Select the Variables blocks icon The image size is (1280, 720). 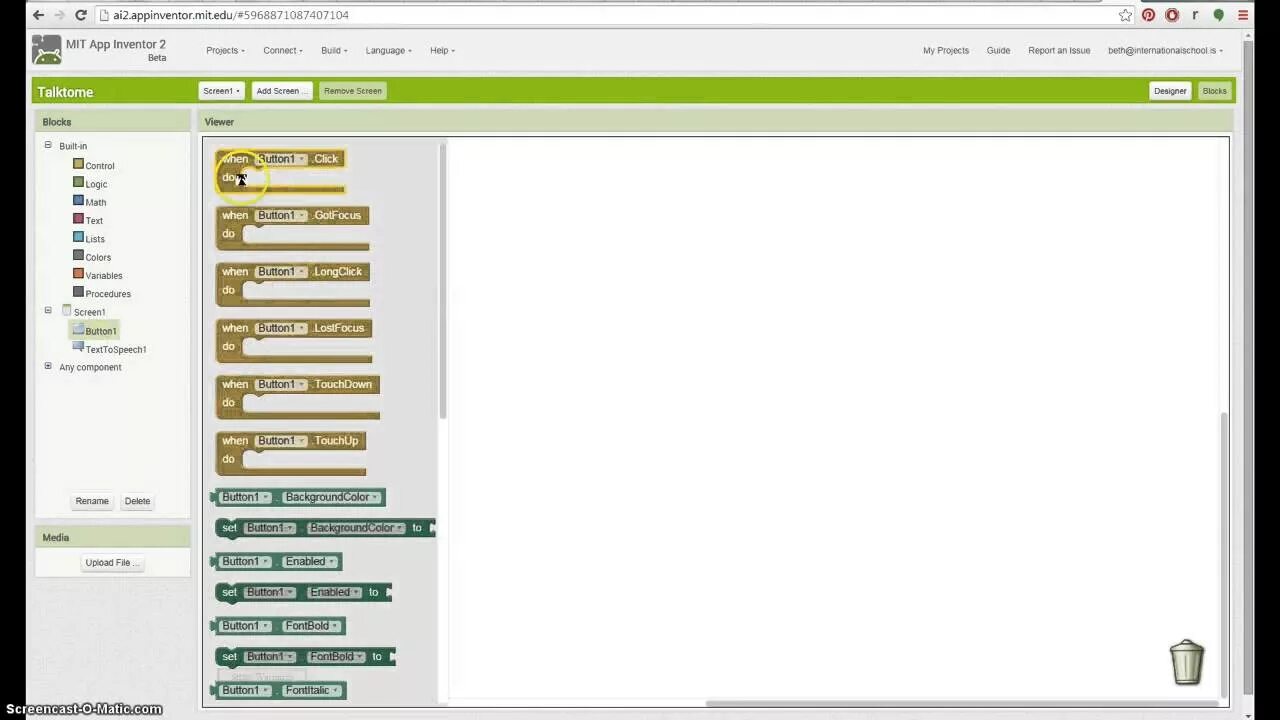click(78, 274)
